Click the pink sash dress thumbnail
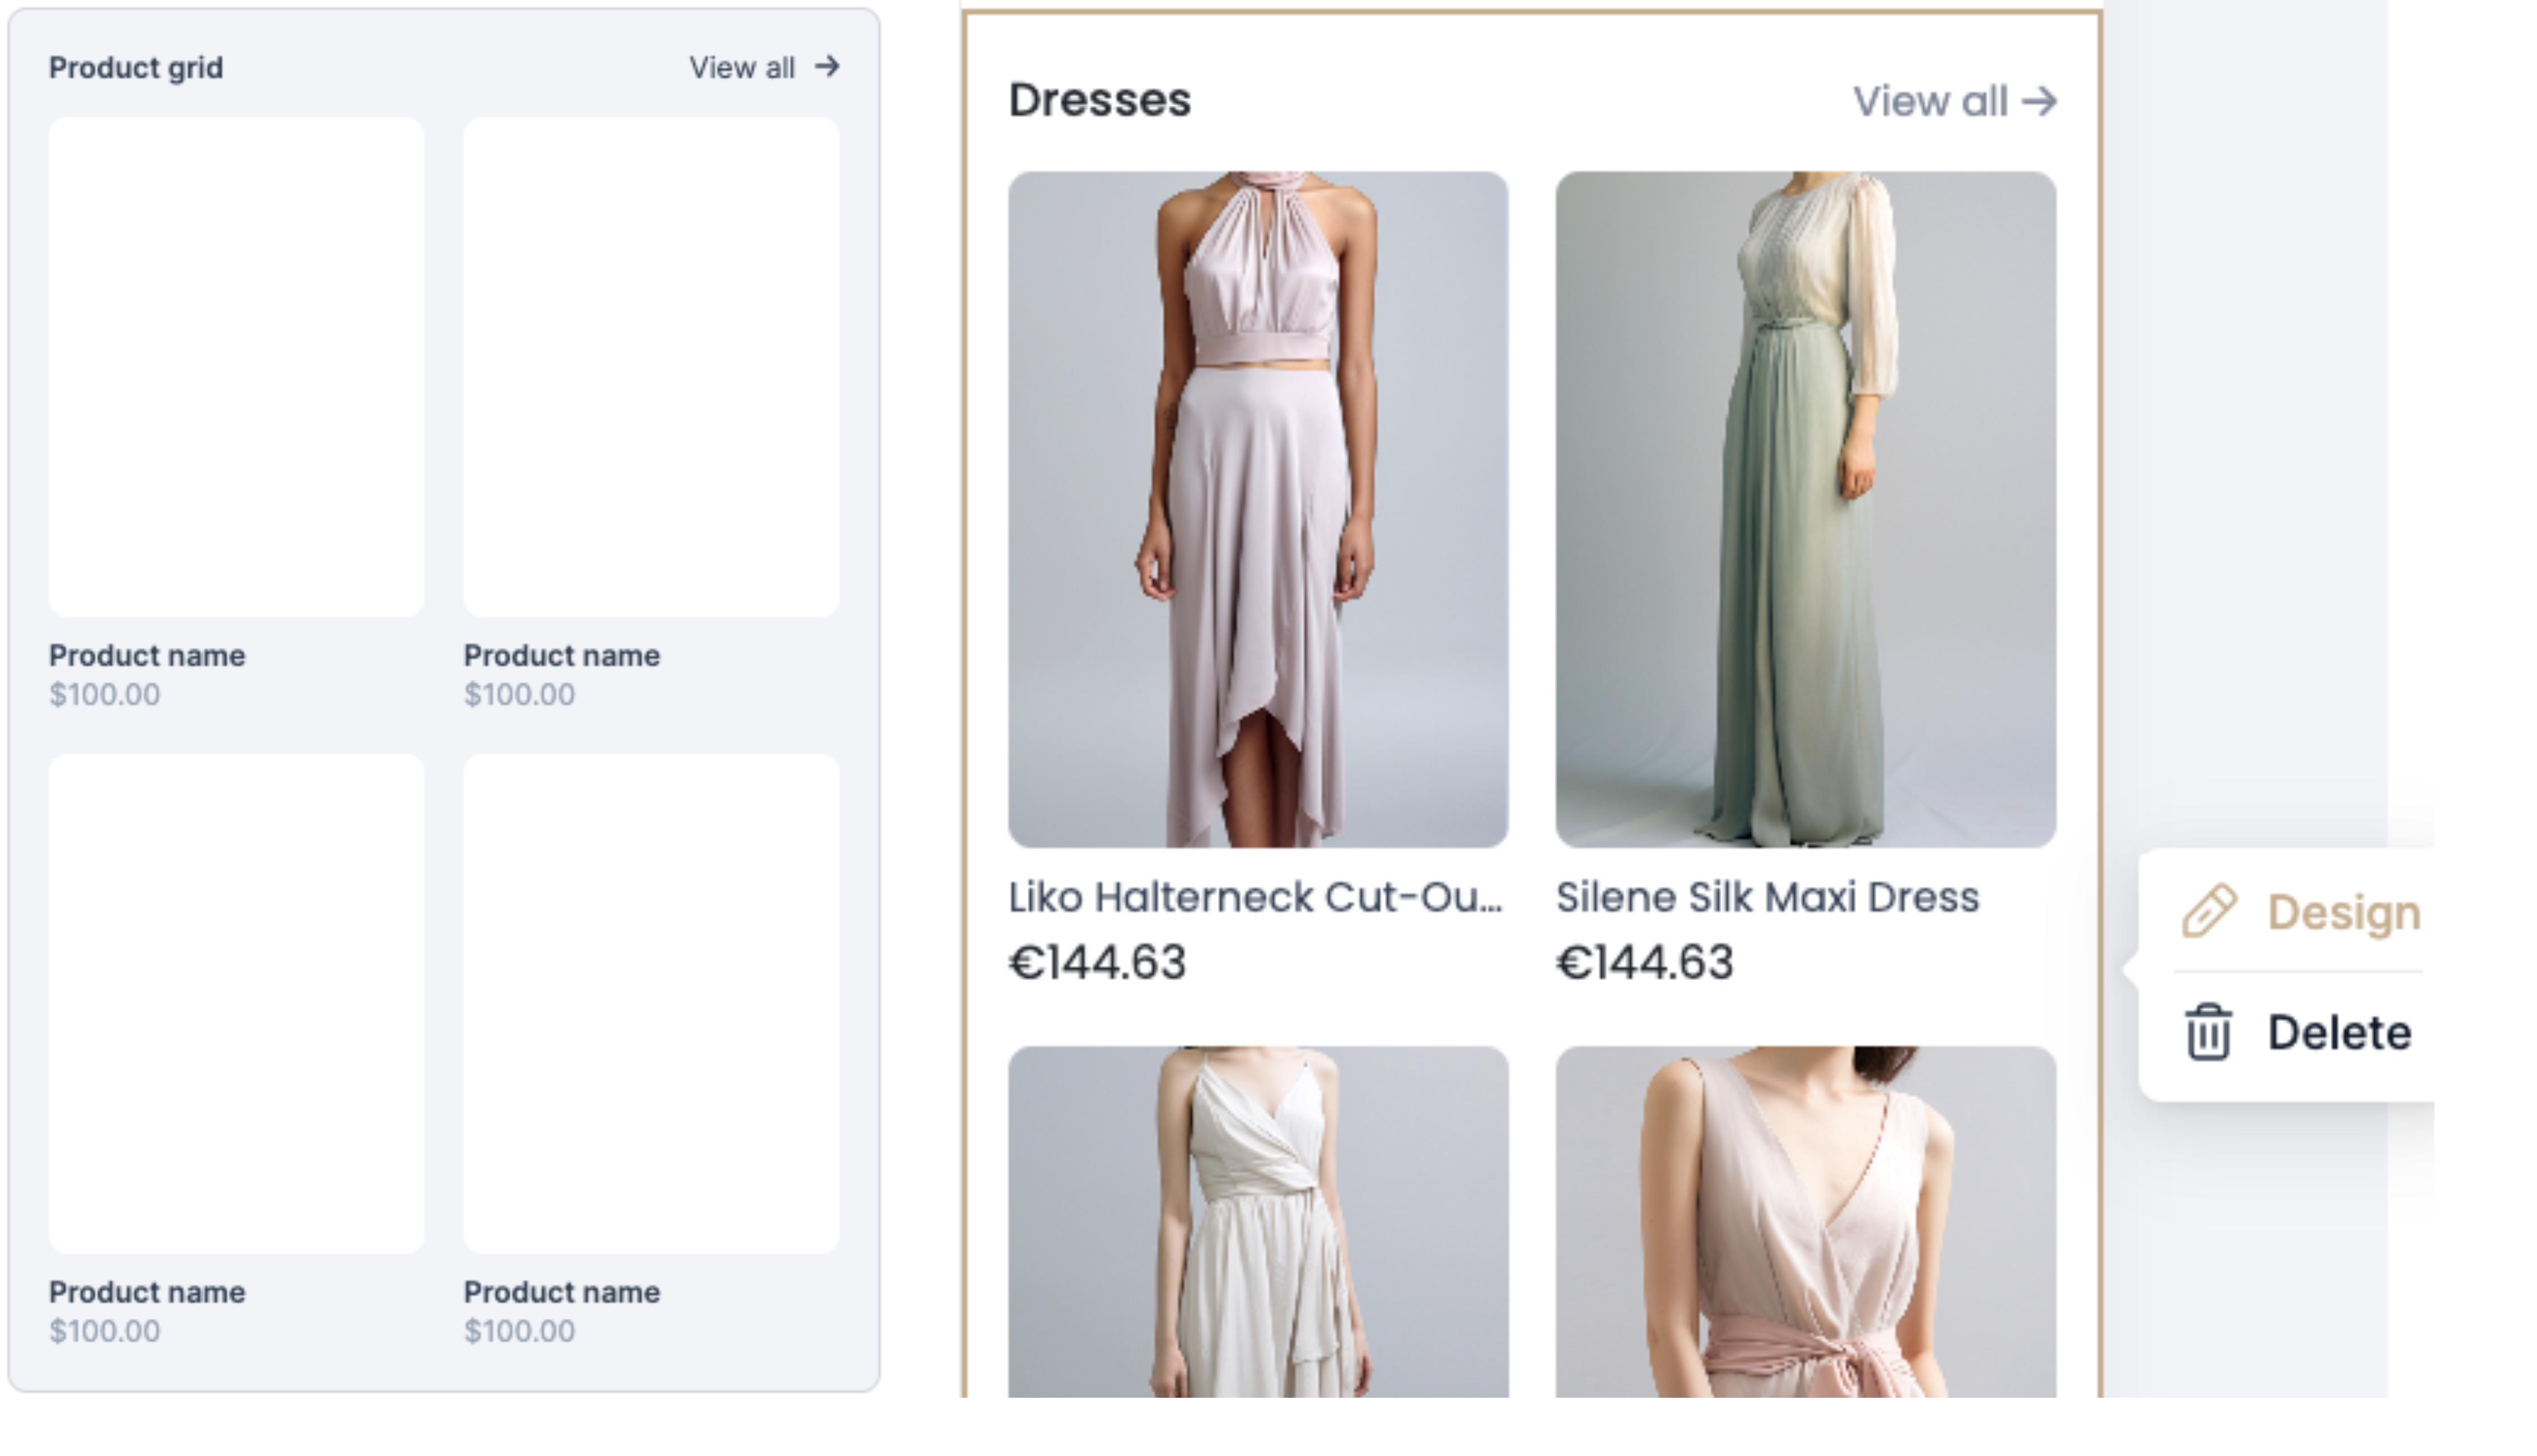The width and height of the screenshot is (2537, 1456). pos(1805,1222)
